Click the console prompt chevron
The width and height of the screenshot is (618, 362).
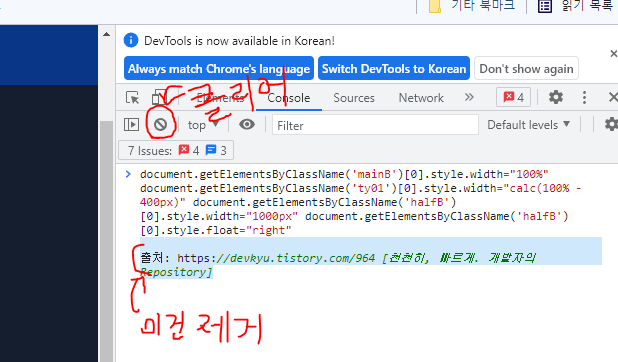pos(128,174)
